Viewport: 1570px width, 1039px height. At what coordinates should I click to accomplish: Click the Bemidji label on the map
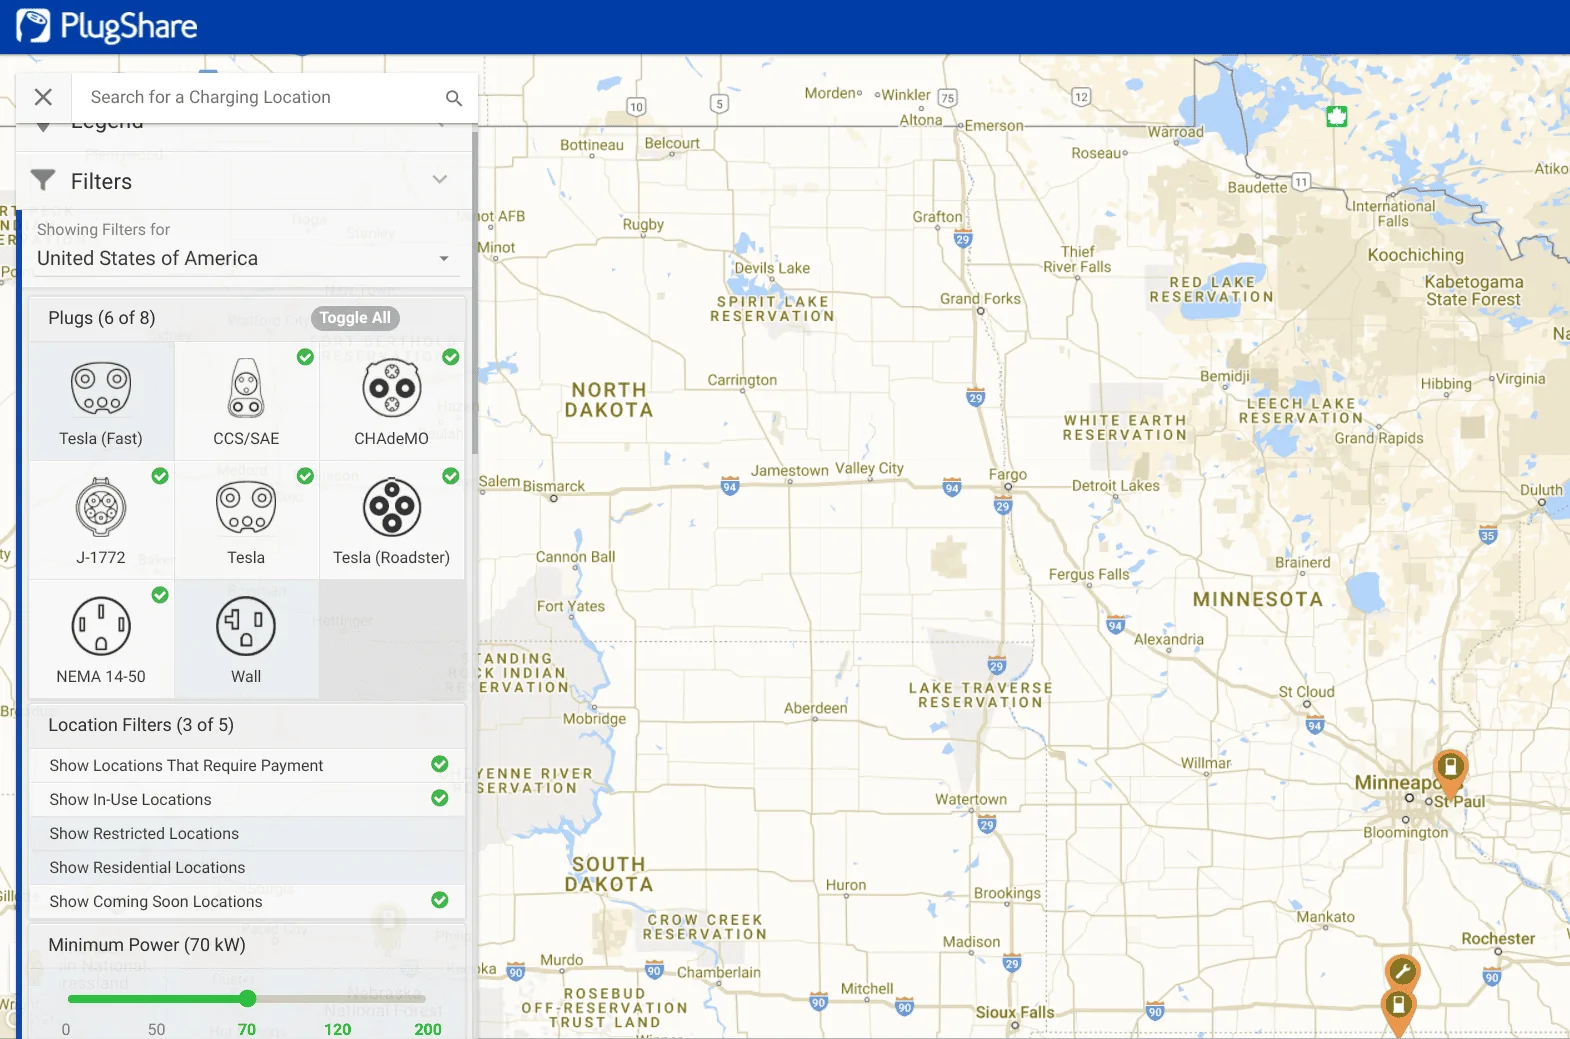(1225, 376)
